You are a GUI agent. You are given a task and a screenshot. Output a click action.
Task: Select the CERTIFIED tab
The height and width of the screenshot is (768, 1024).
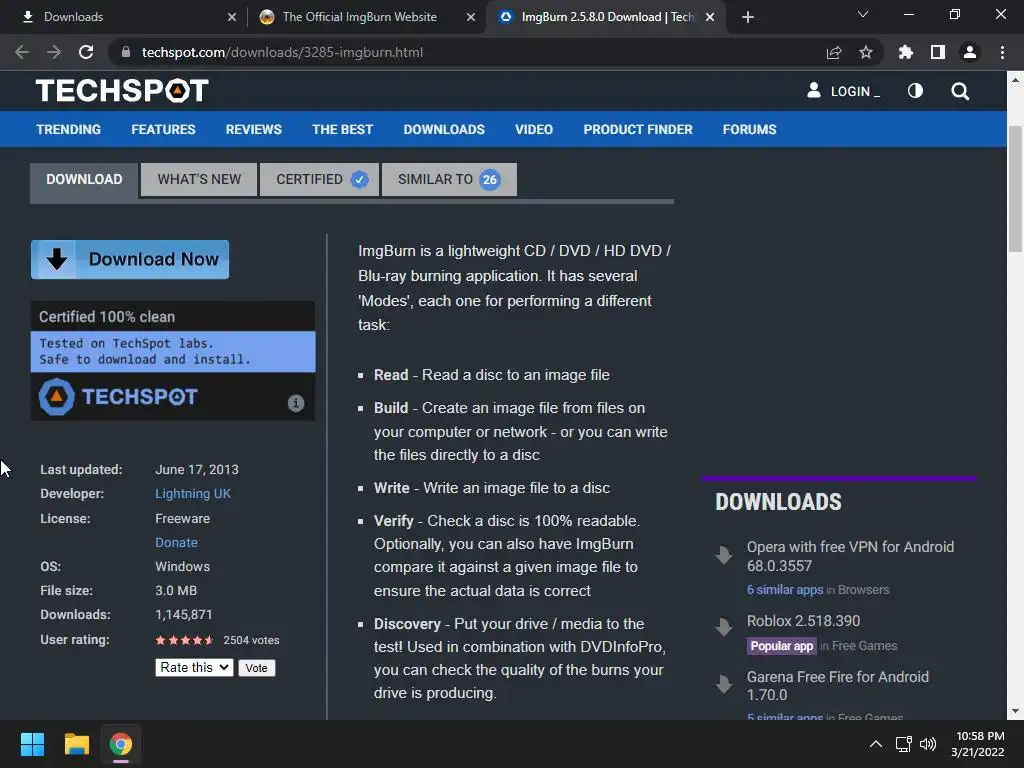319,180
